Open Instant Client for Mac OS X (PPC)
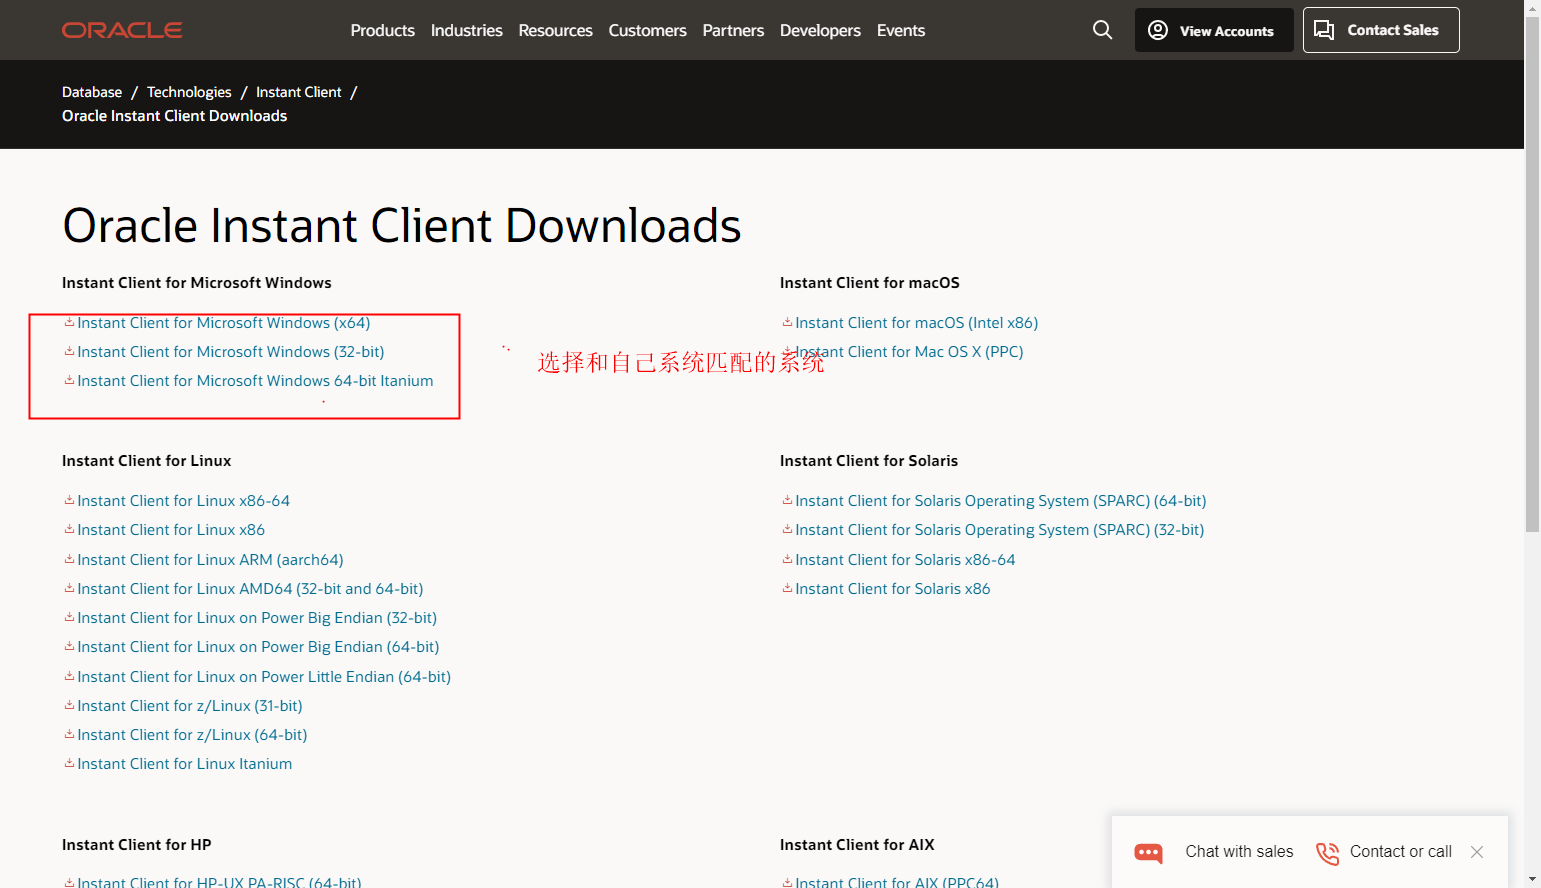 point(909,352)
